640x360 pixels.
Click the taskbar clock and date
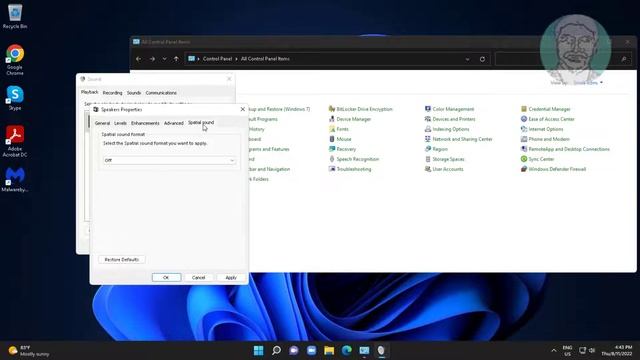[616, 351]
